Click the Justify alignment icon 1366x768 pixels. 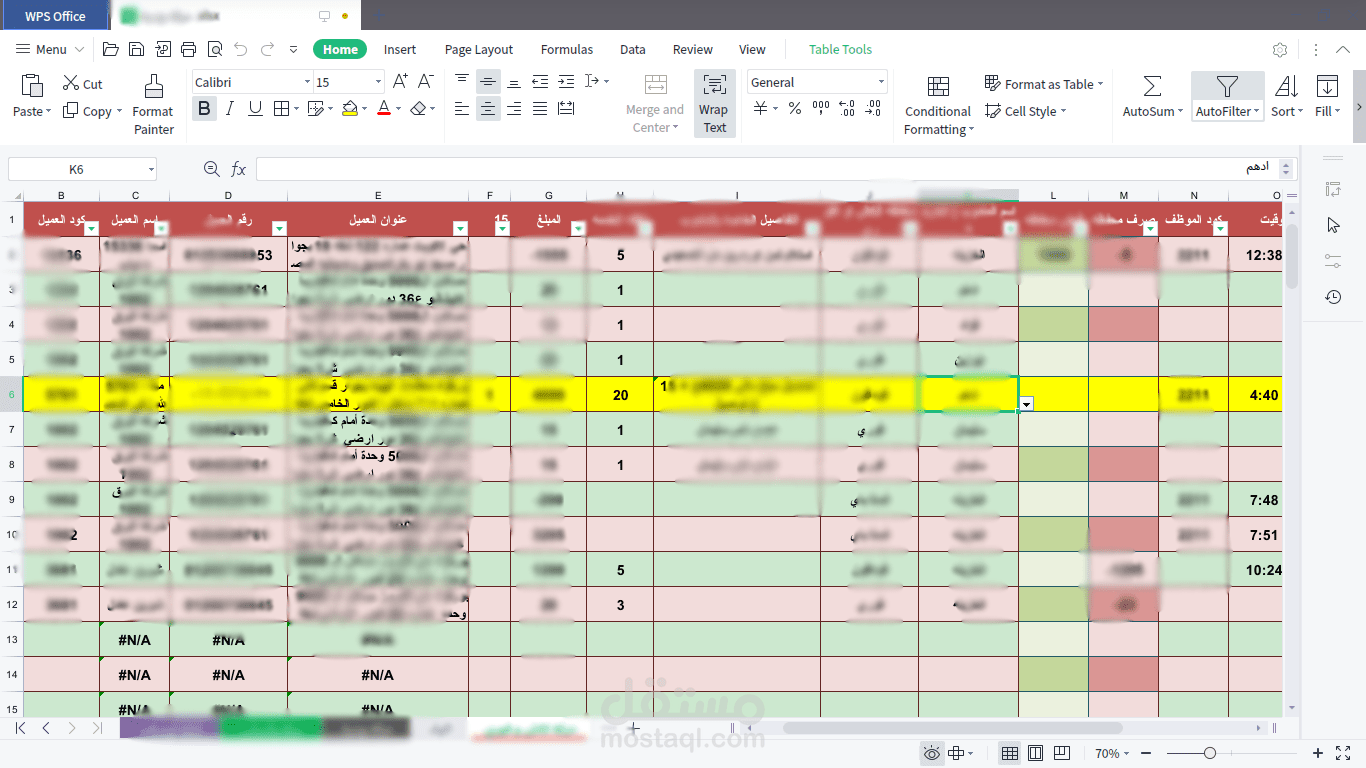(540, 109)
